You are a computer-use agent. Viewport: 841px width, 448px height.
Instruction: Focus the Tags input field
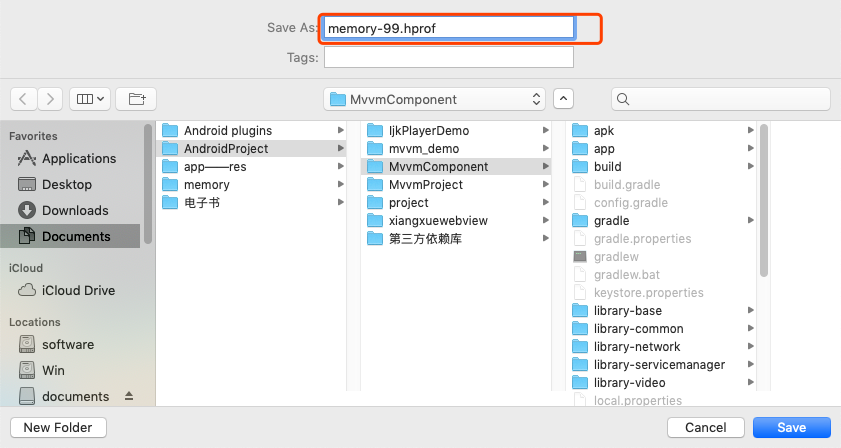[x=449, y=57]
